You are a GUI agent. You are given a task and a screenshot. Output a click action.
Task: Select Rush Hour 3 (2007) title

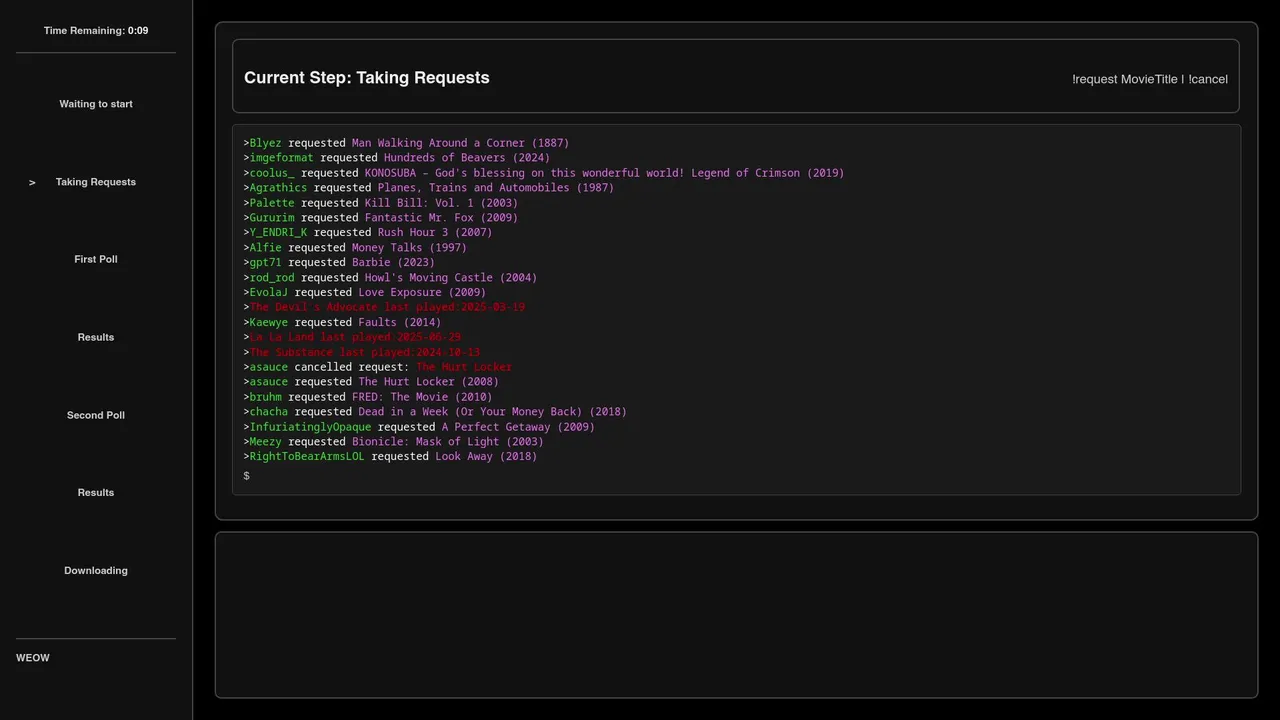[435, 233]
